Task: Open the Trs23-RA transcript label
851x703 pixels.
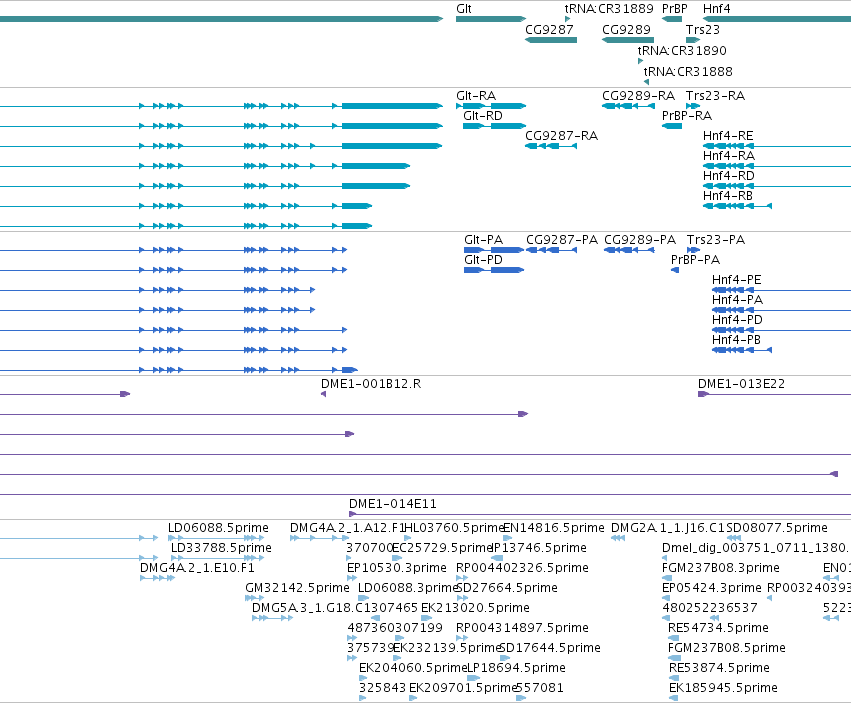Action: [x=715, y=96]
